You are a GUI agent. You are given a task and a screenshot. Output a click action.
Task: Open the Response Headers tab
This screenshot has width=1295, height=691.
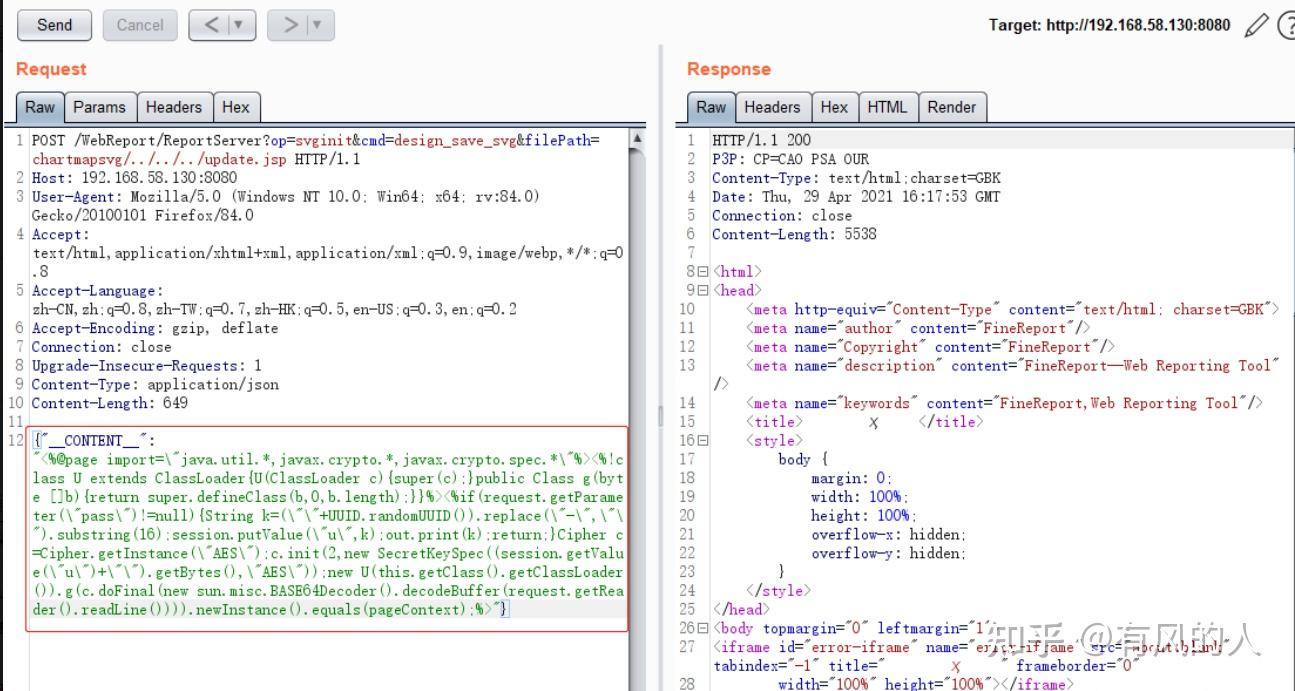[x=772, y=107]
